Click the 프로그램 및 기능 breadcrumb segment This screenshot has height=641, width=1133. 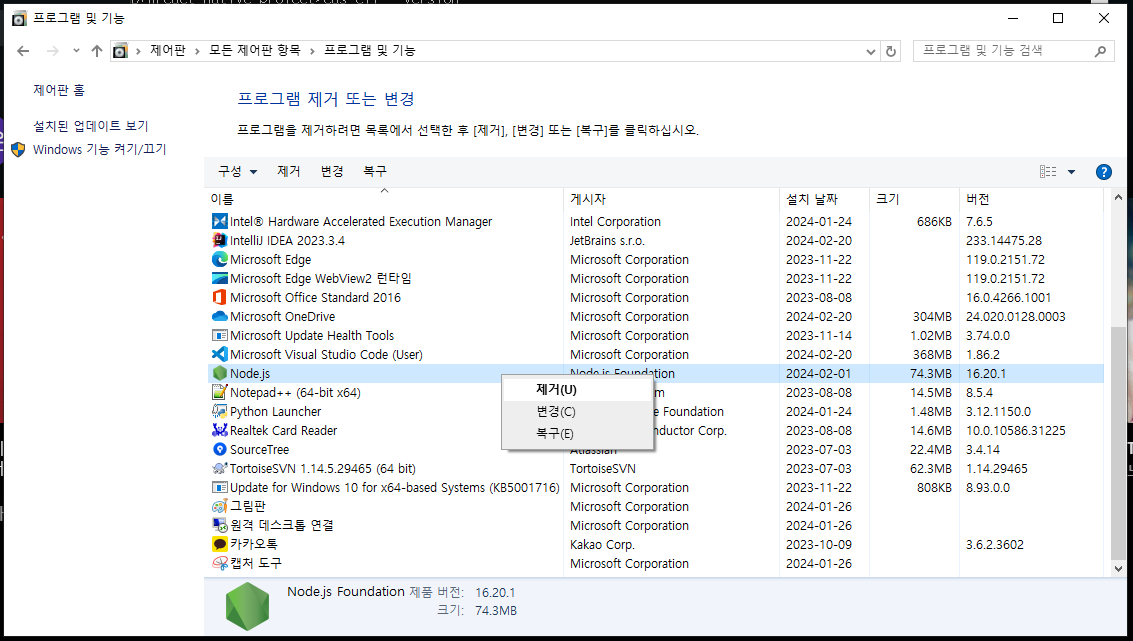[x=369, y=51]
